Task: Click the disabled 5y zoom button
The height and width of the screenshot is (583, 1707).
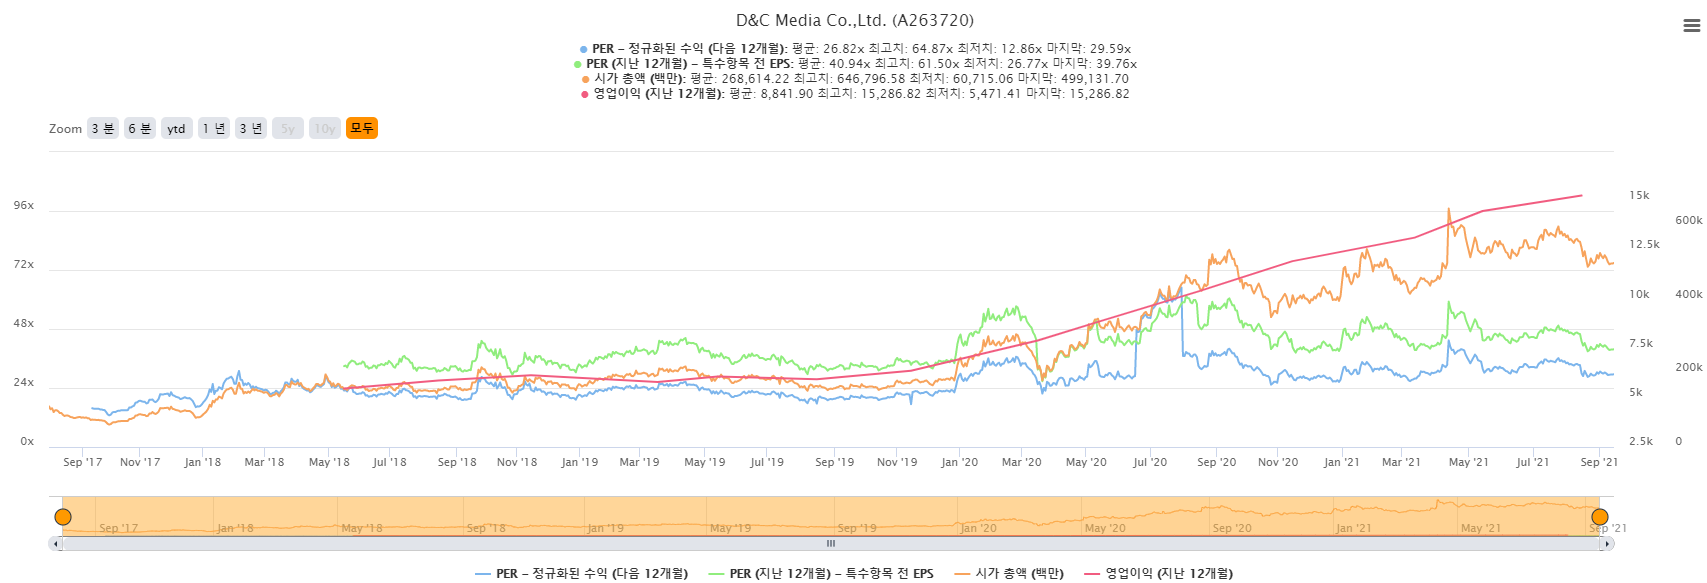Action: tap(288, 128)
